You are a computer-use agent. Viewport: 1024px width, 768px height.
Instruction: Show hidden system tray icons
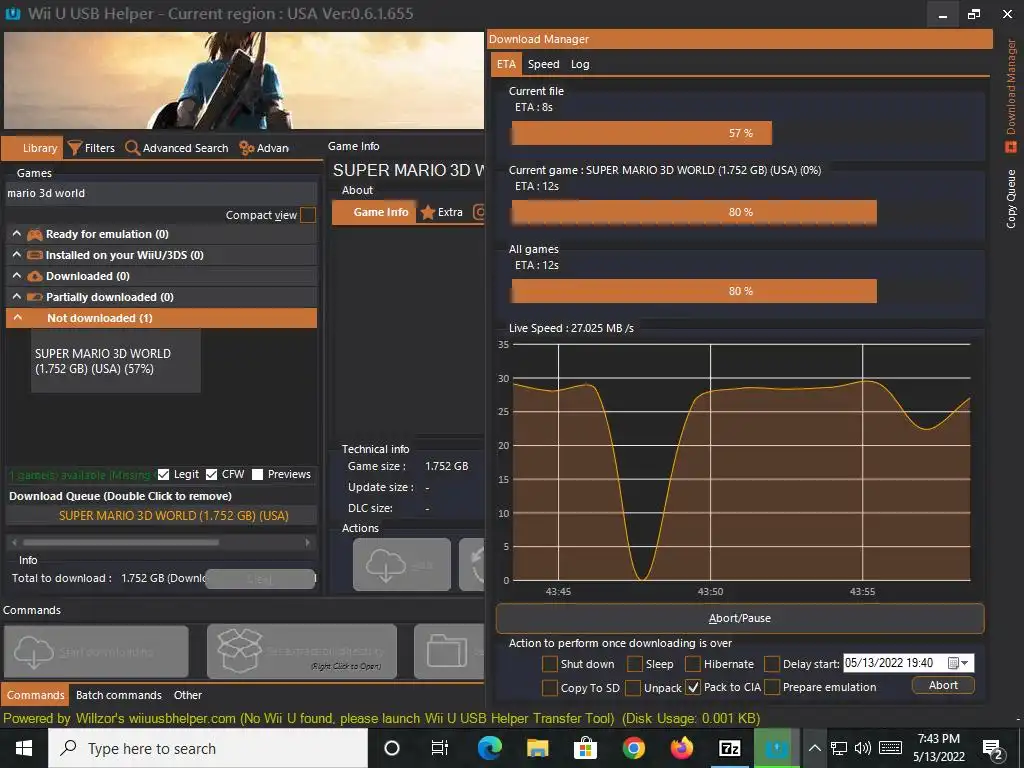point(814,748)
